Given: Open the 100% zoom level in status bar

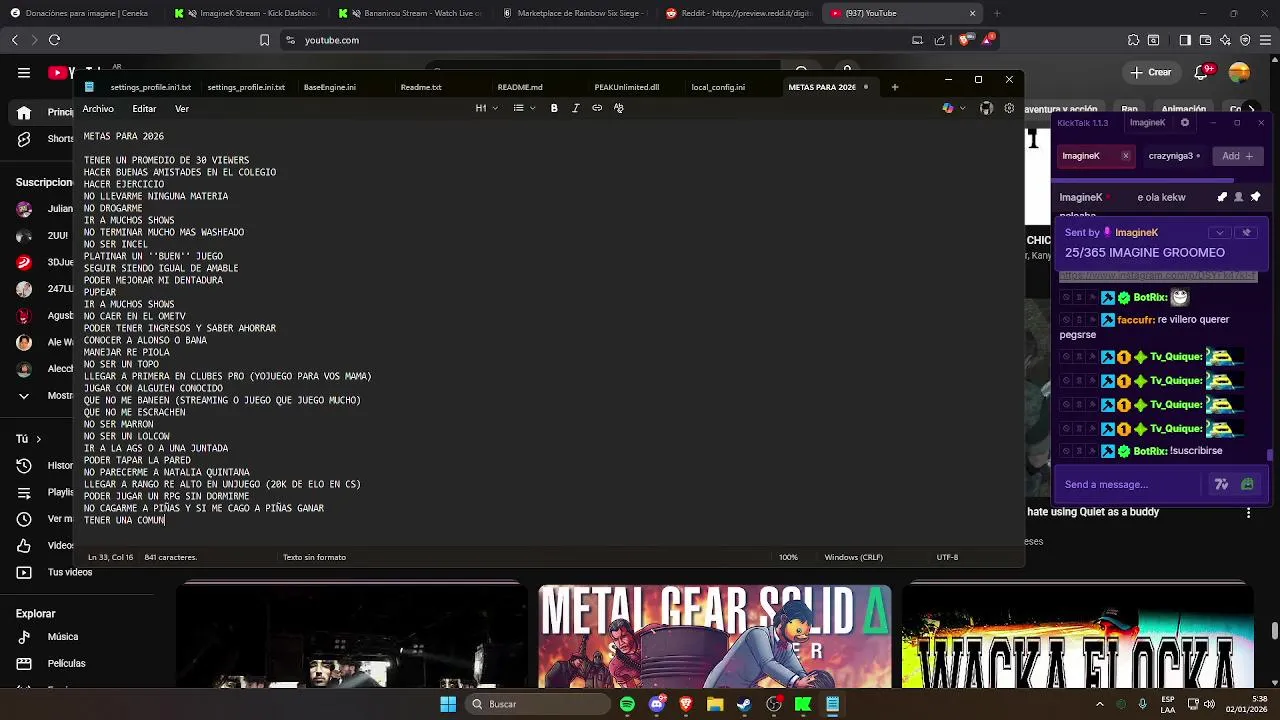Looking at the screenshot, I should 788,557.
